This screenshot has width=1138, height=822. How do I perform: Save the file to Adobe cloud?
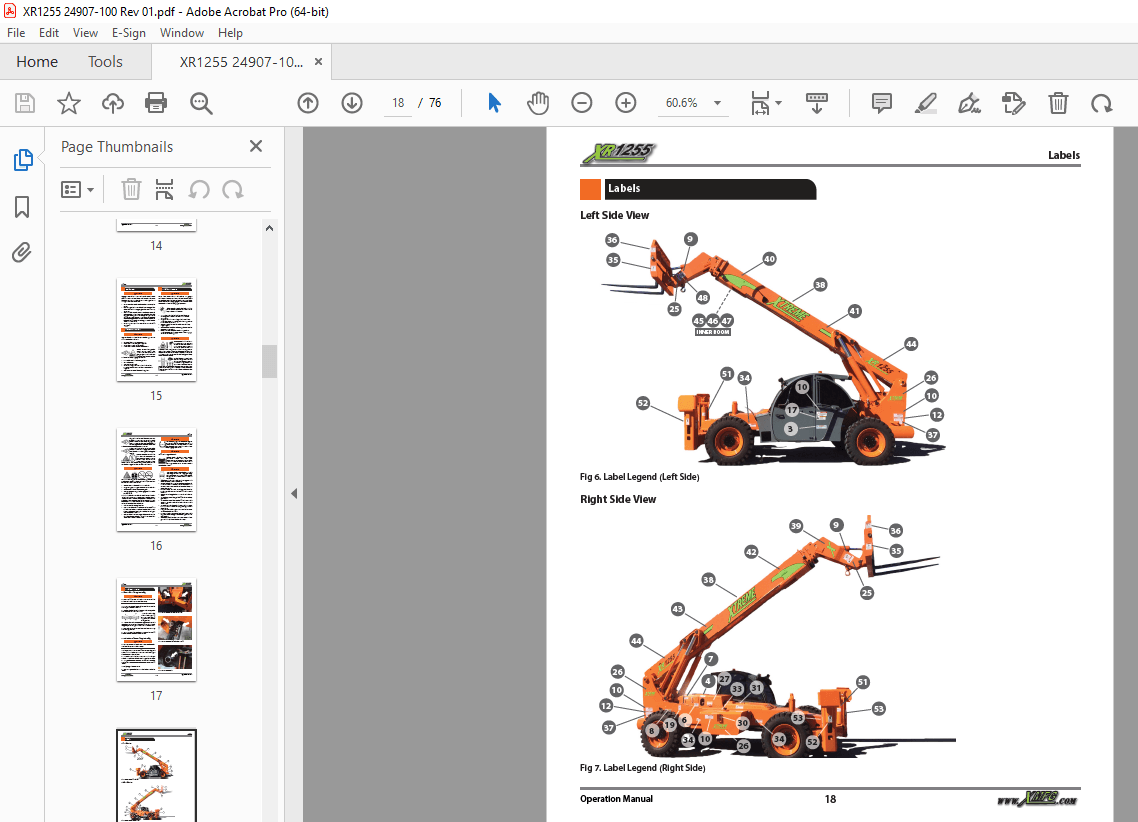tap(112, 103)
